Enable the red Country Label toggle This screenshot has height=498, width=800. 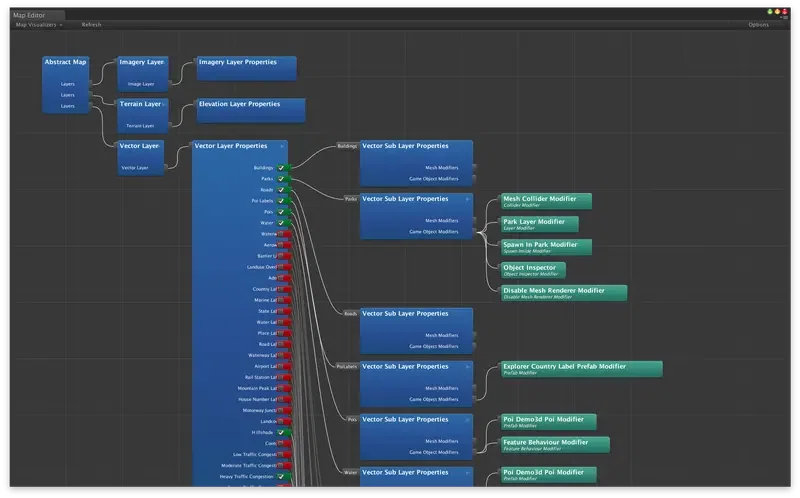tap(284, 289)
